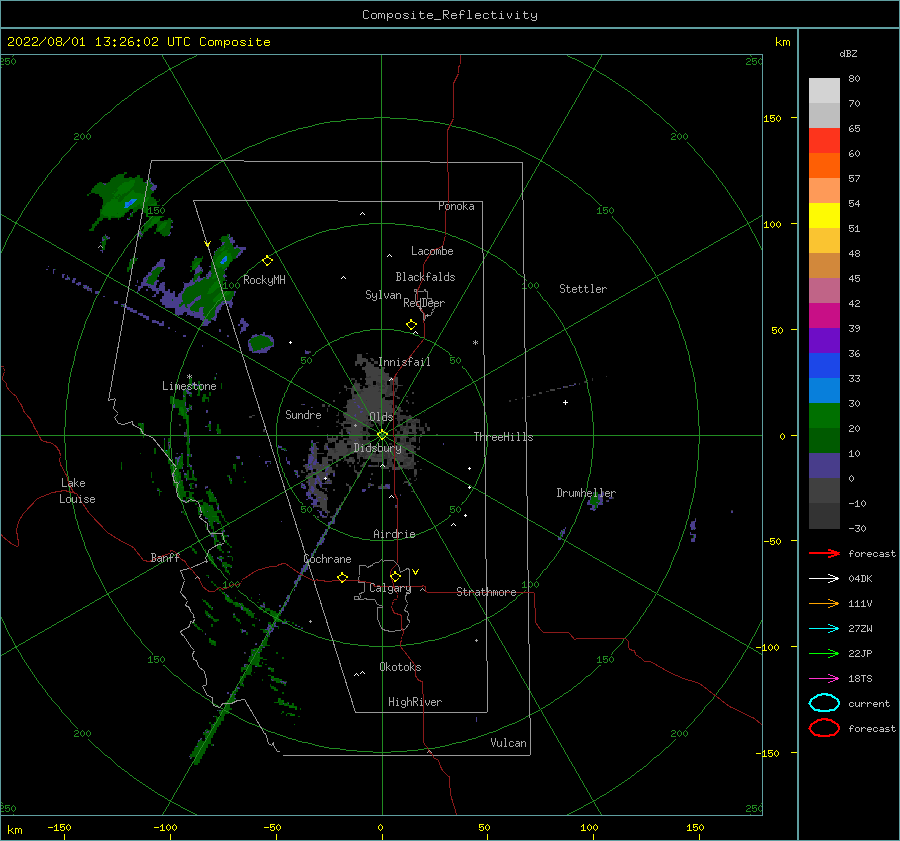Click the Composite_Reflectivity title text
This screenshot has height=841, width=900.
pos(449,15)
